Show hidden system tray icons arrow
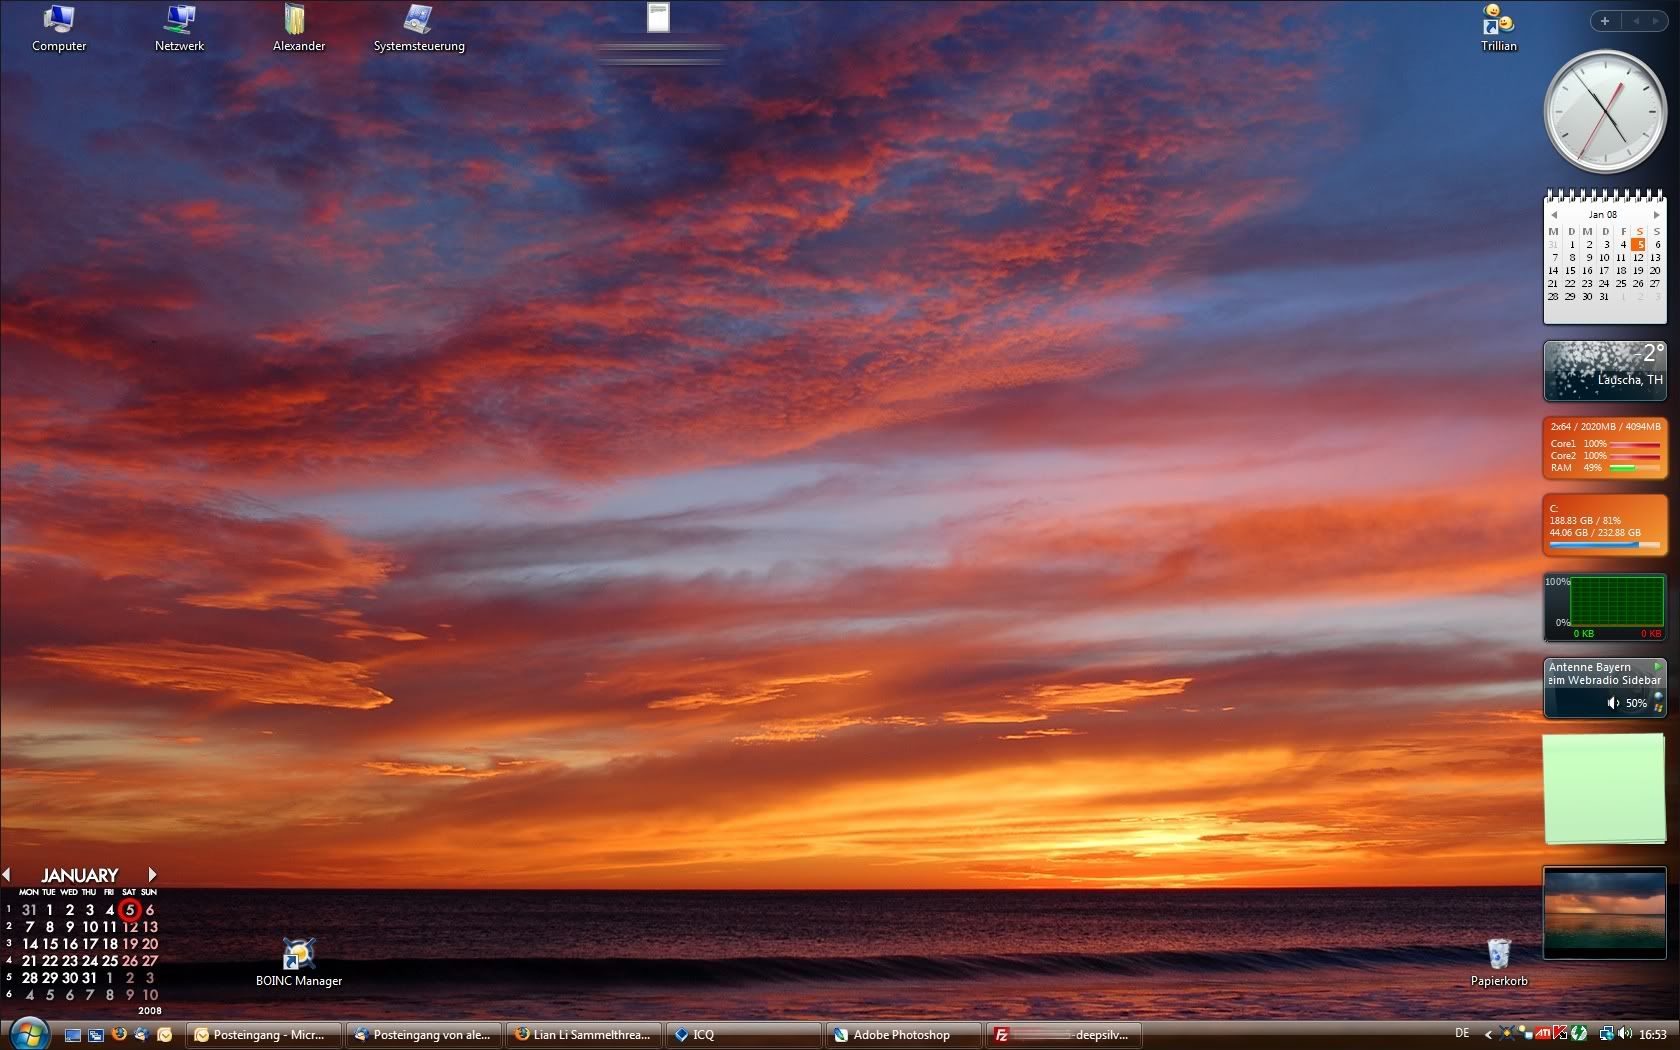Viewport: 1680px width, 1050px height. pyautogui.click(x=1488, y=1035)
